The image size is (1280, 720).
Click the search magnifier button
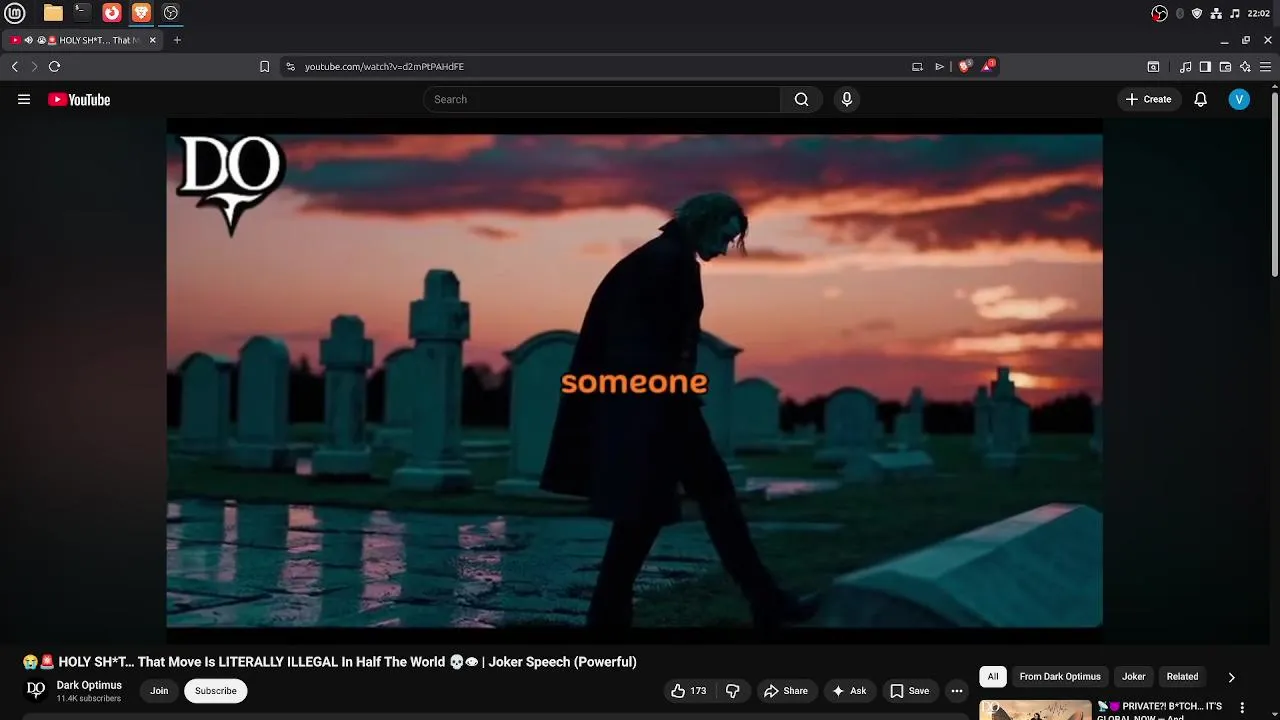point(801,99)
